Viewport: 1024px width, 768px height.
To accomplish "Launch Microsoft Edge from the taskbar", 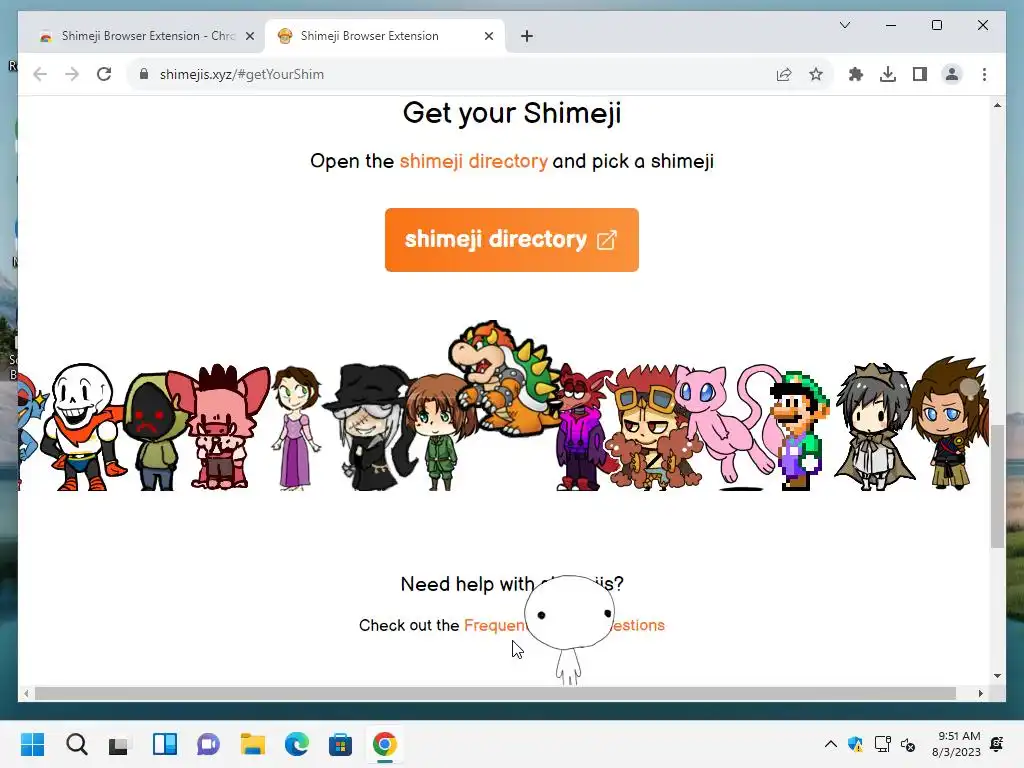I will point(296,744).
